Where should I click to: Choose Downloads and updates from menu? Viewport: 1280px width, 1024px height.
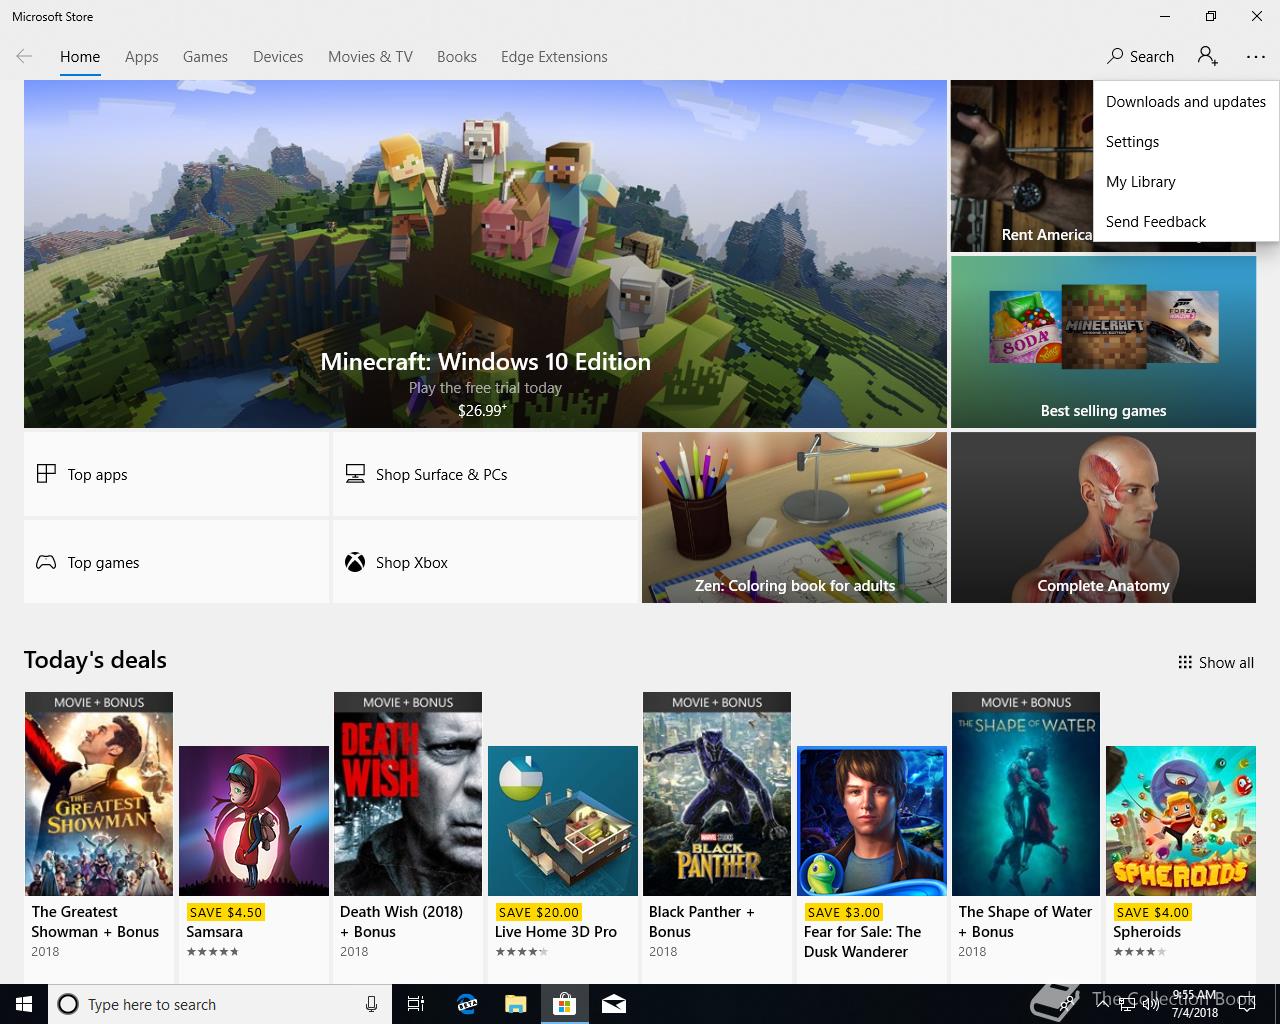[1186, 102]
